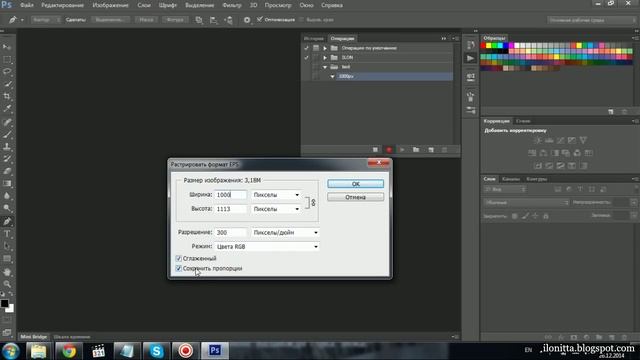The width and height of the screenshot is (640, 360).
Task: Open width units dropdown (Пикселы)
Action: pos(276,195)
